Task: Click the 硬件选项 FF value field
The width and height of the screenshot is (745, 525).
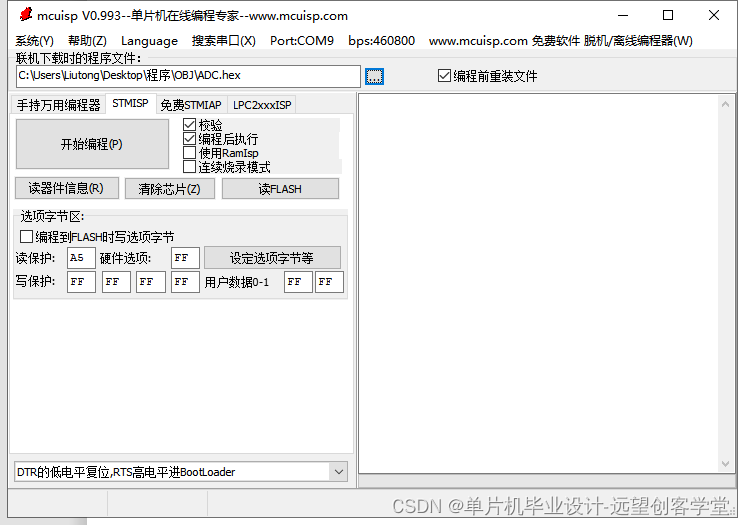Action: (185, 258)
